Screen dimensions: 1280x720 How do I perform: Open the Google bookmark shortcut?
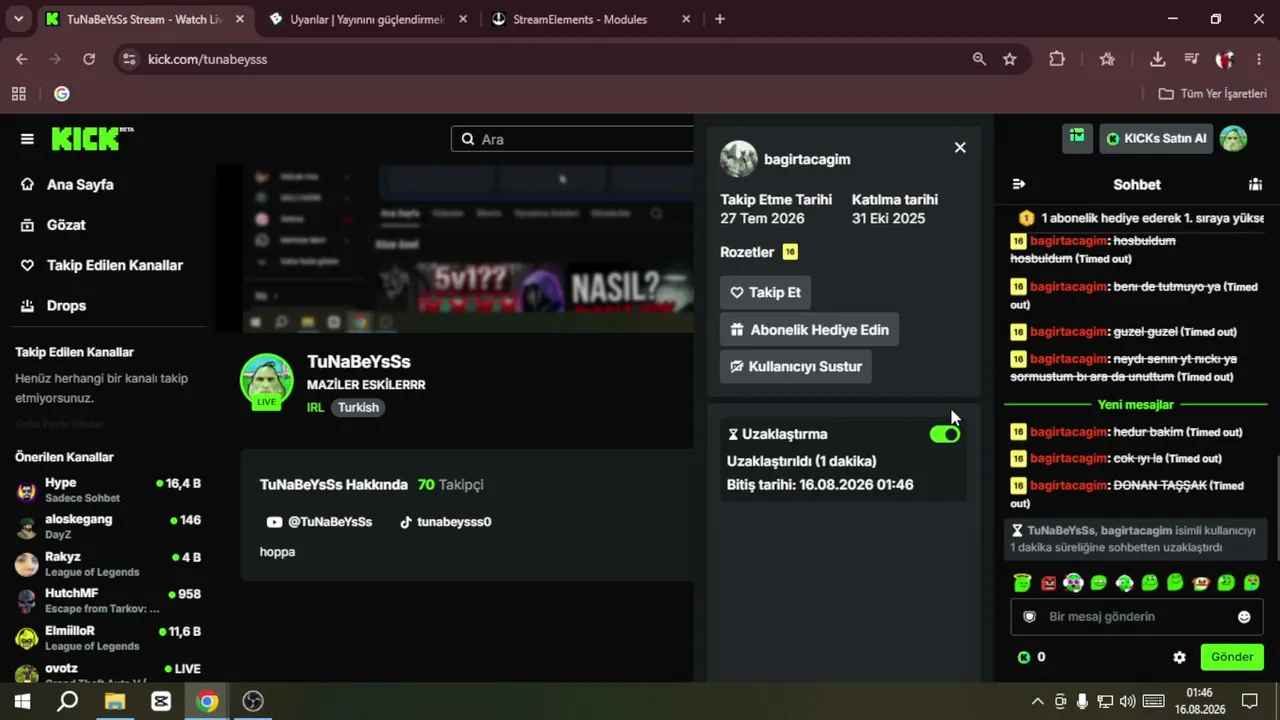(x=62, y=93)
